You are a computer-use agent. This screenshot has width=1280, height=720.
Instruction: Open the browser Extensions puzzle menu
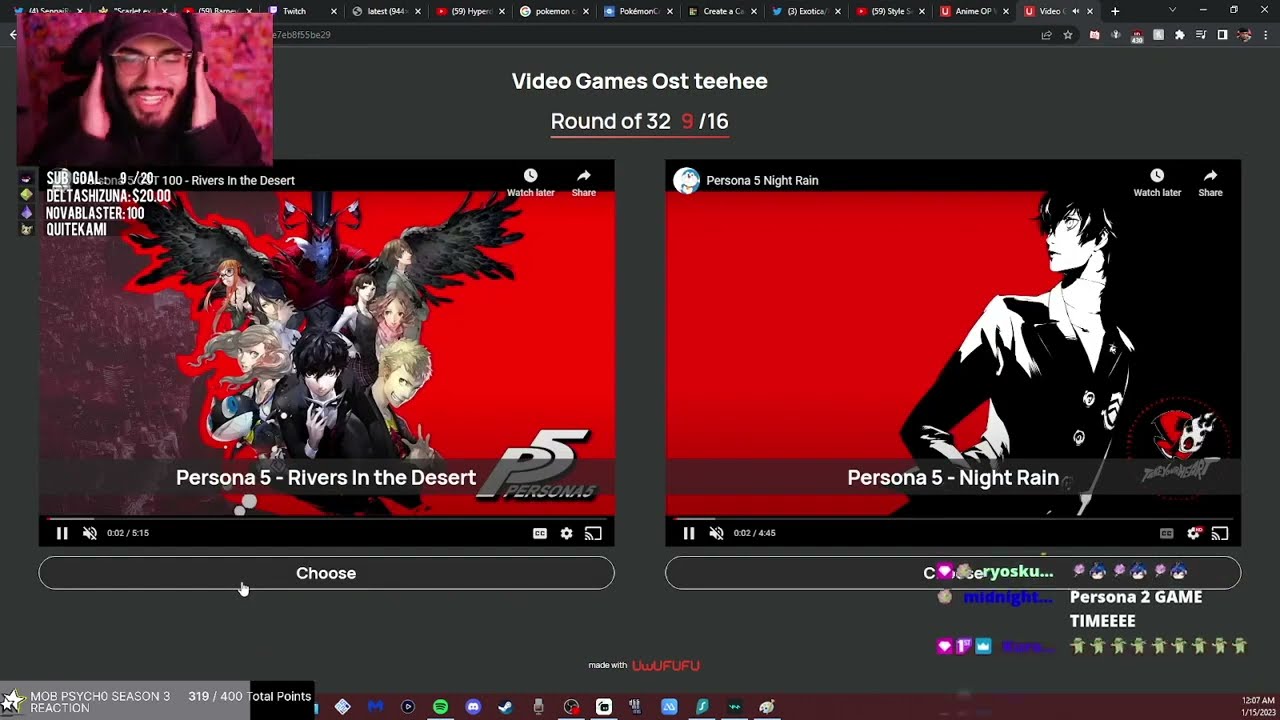[1180, 35]
